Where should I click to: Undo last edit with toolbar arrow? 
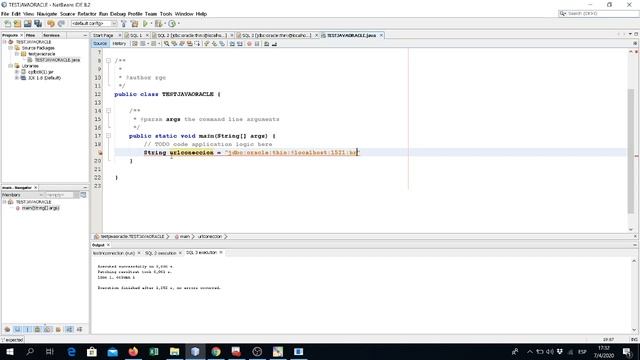pyautogui.click(x=51, y=24)
